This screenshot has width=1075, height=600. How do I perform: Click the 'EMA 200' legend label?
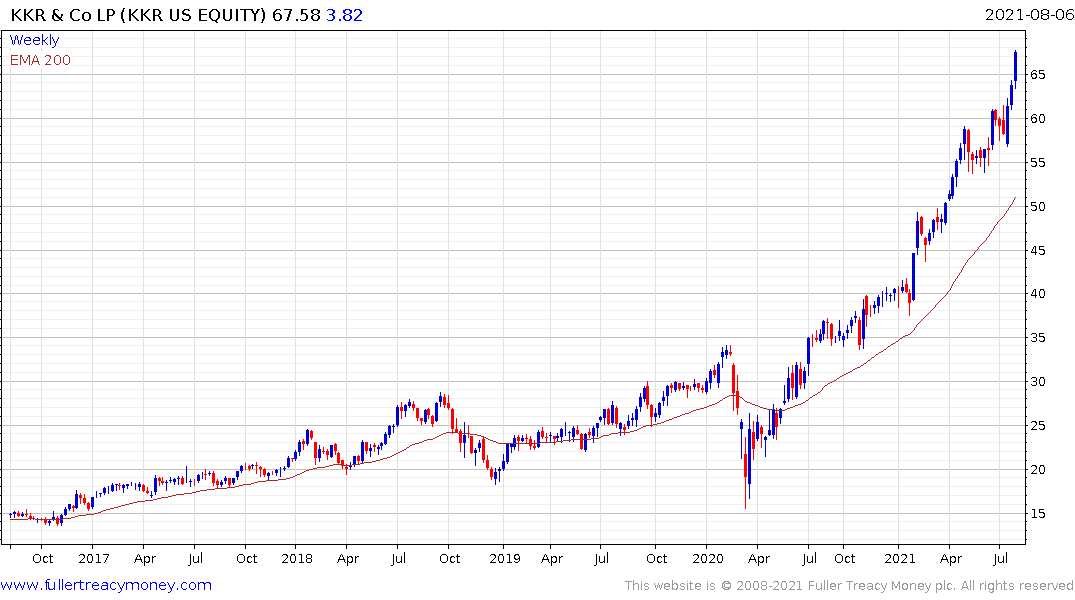click(40, 60)
